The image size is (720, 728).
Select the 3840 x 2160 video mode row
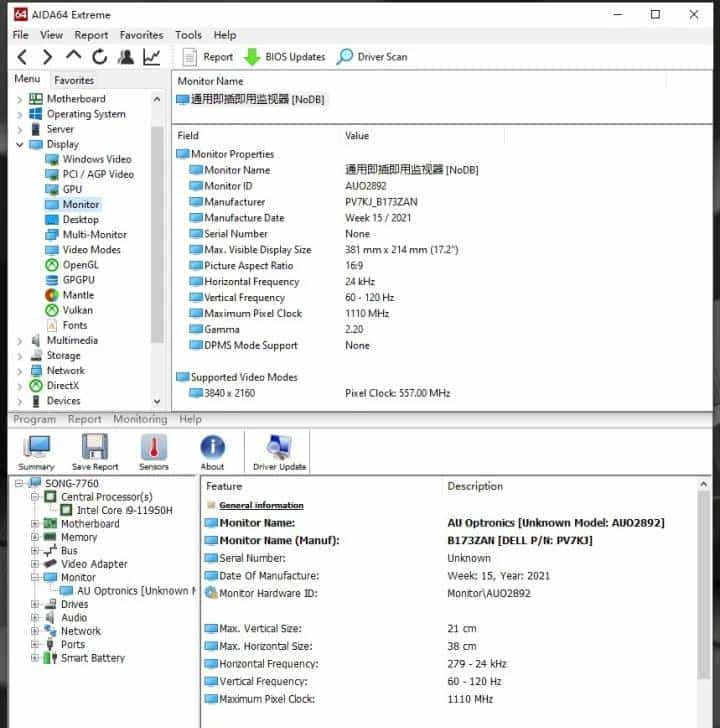pyautogui.click(x=320, y=393)
